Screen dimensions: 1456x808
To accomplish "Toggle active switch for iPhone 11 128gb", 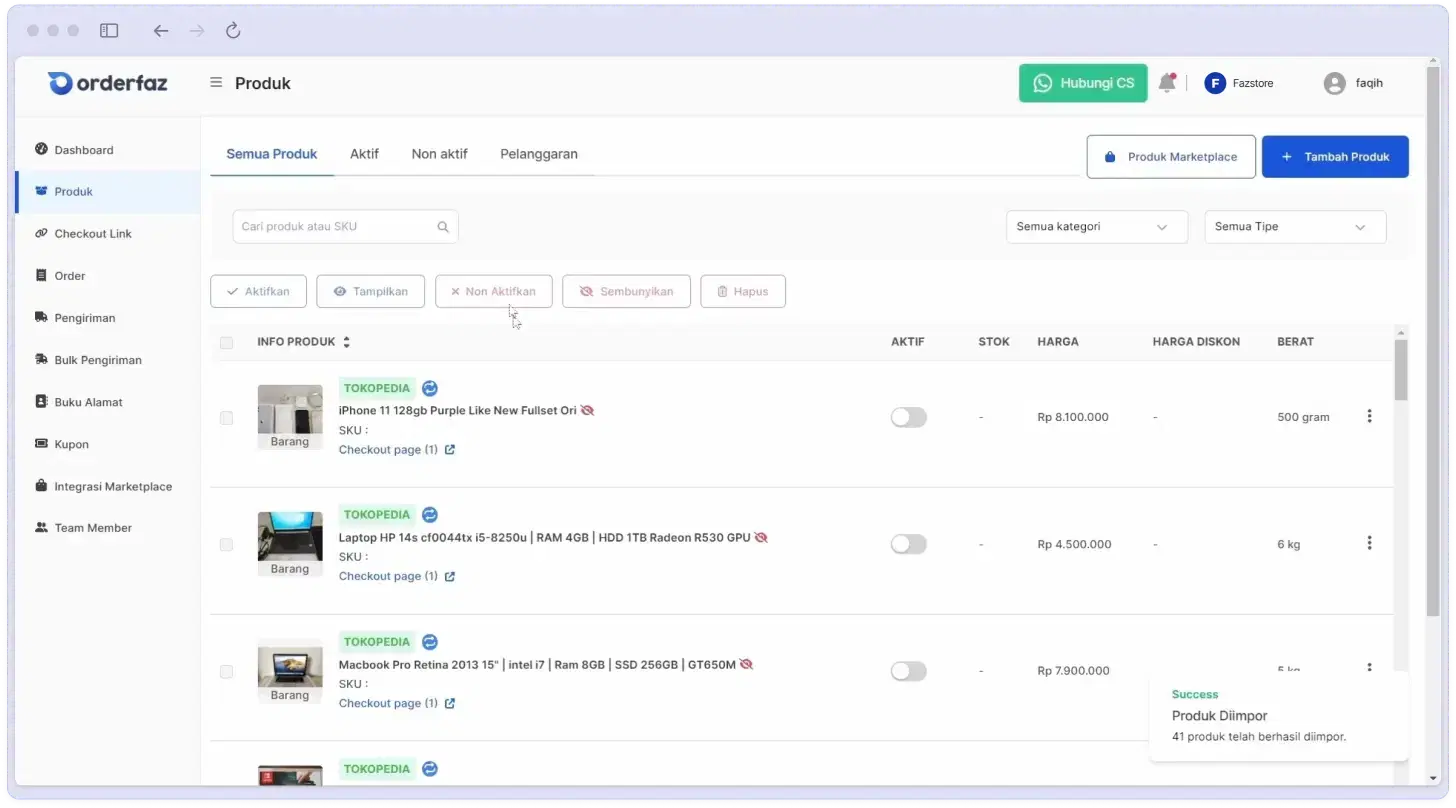I will point(908,417).
